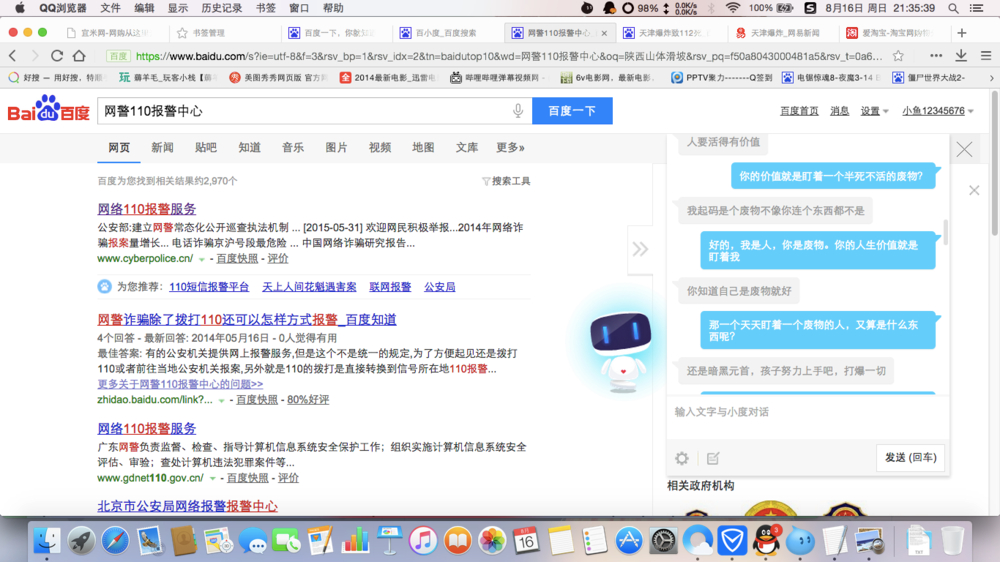Viewport: 1000px width, 562px height.
Task: Reload the current Baidu page
Action: point(57,56)
